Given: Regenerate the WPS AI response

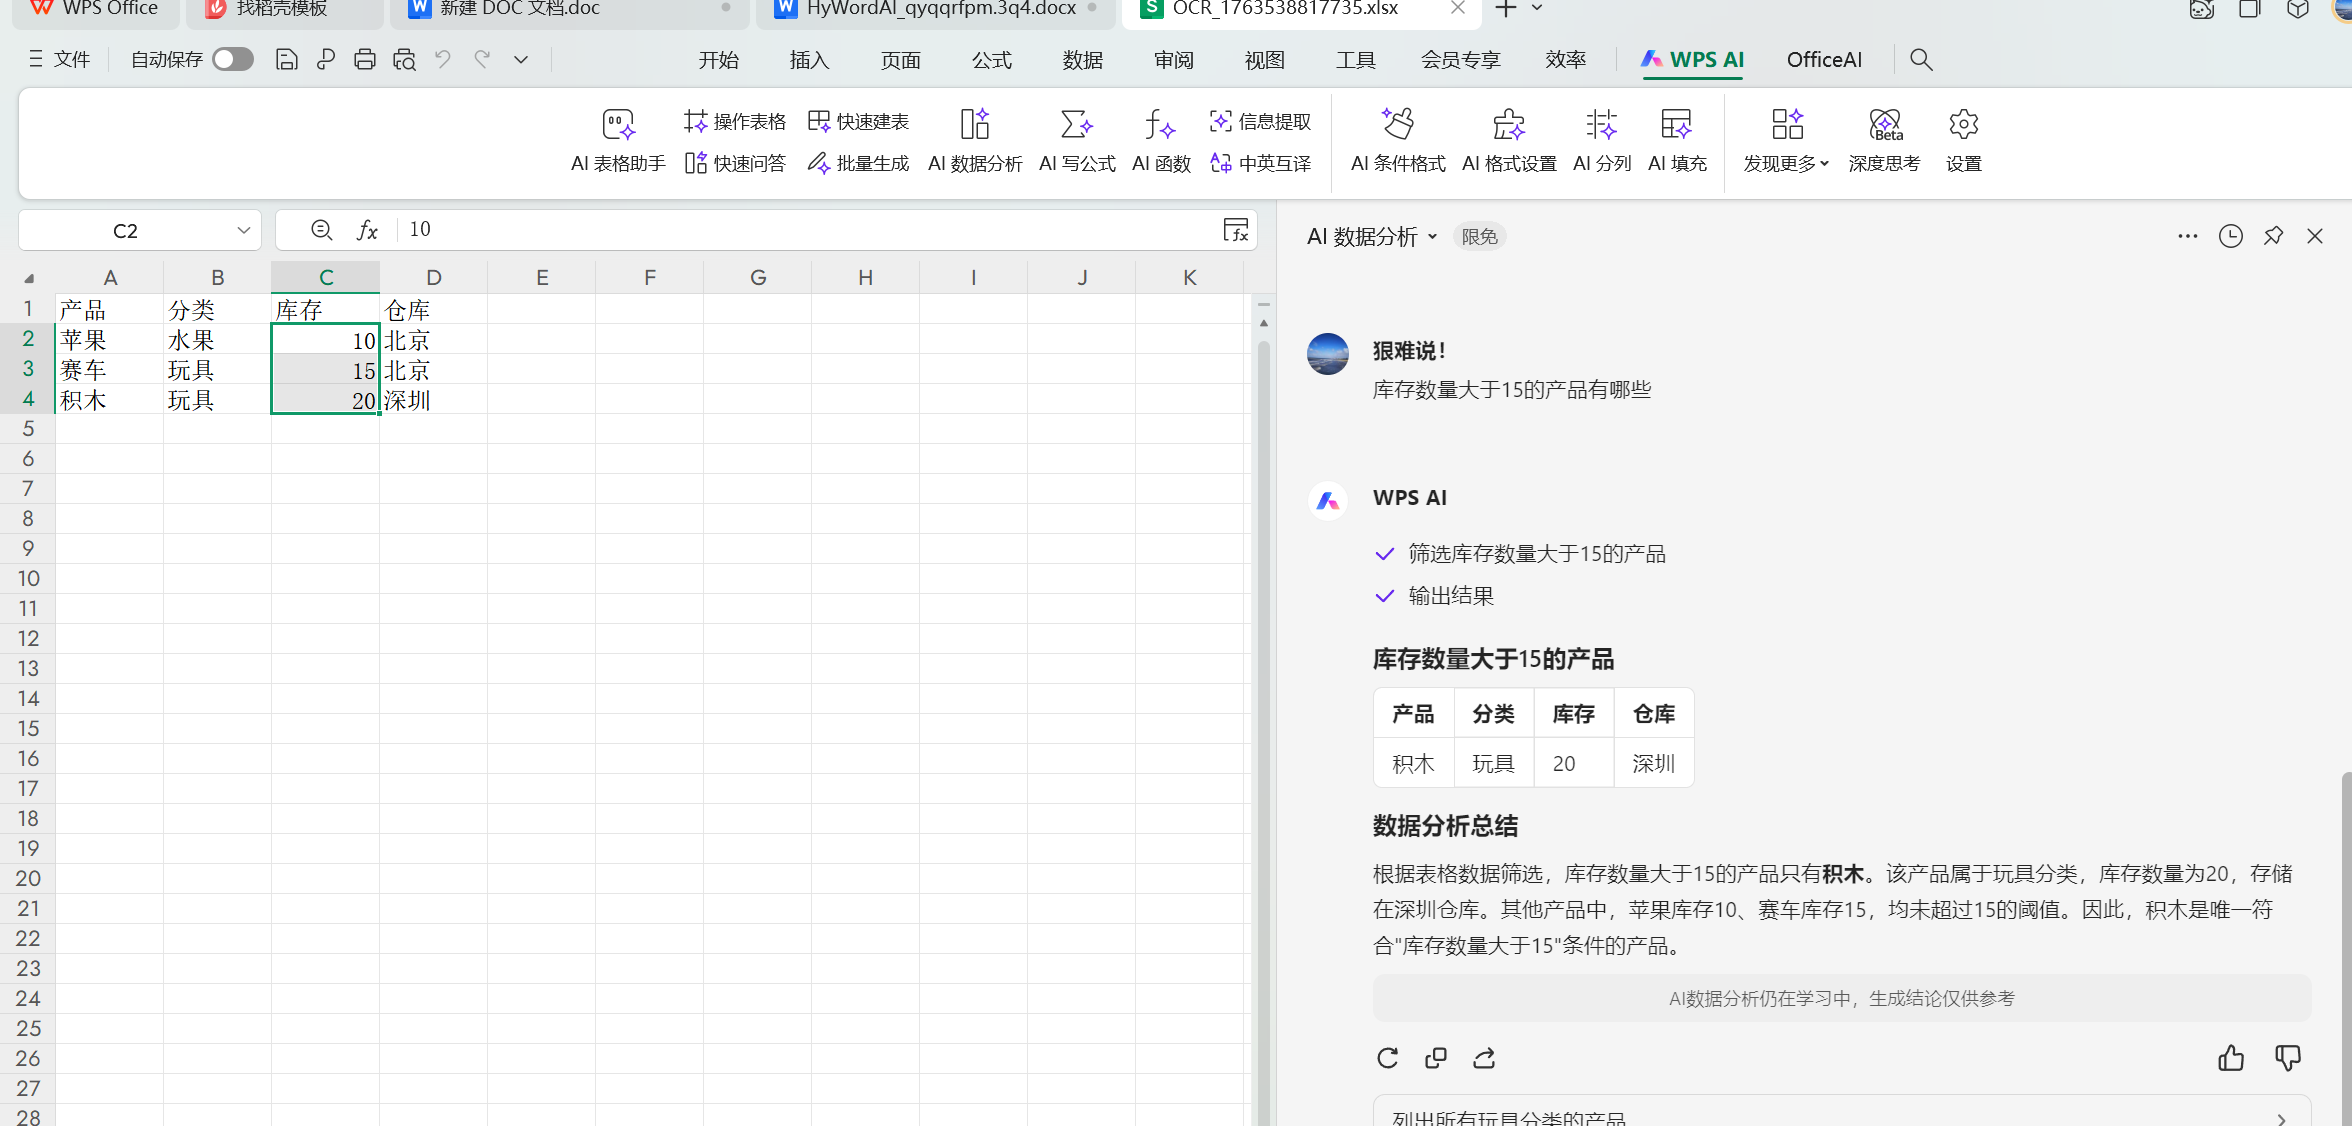Looking at the screenshot, I should pos(1387,1058).
